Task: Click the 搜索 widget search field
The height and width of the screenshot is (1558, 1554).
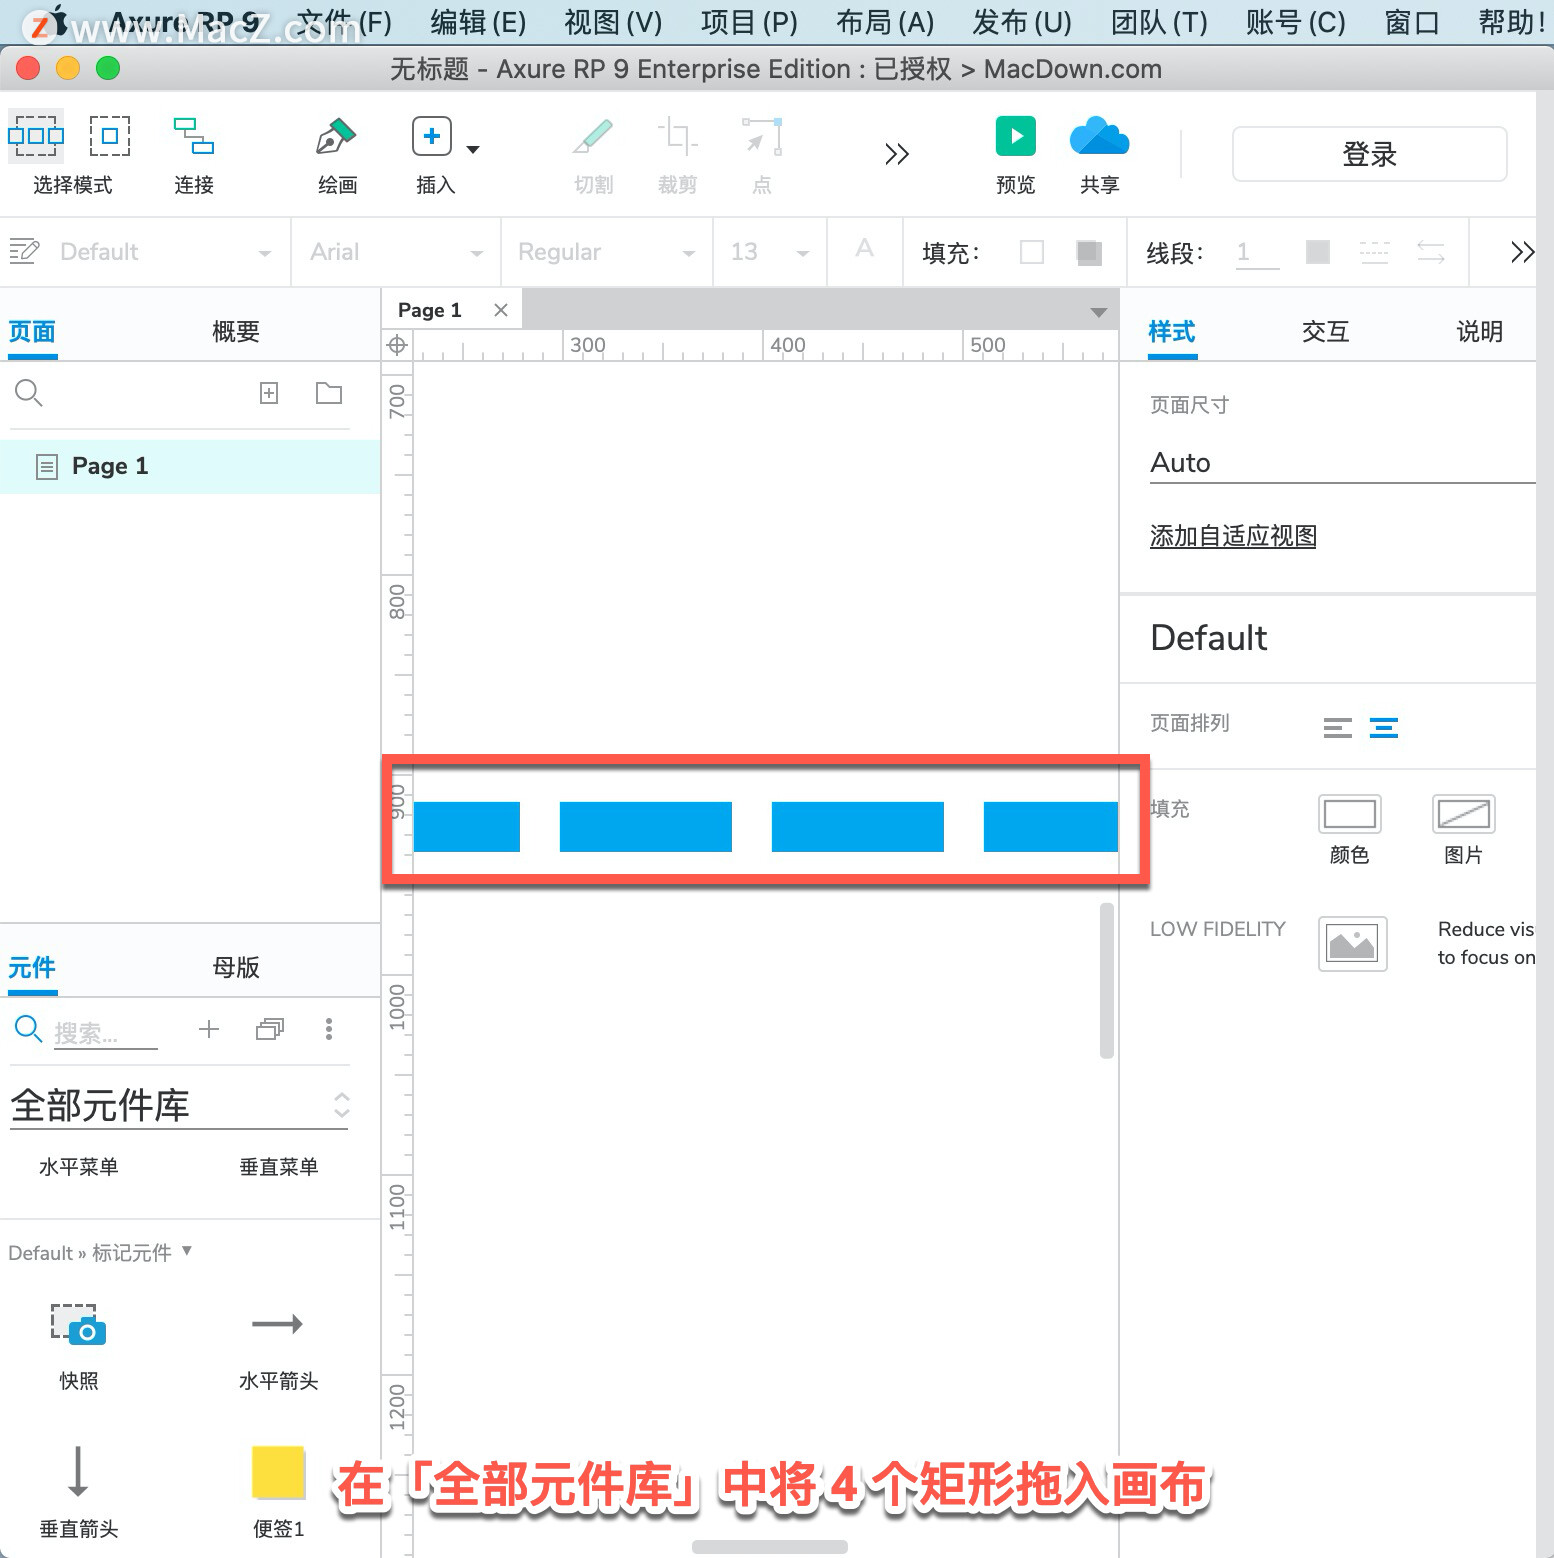Action: tap(105, 1033)
